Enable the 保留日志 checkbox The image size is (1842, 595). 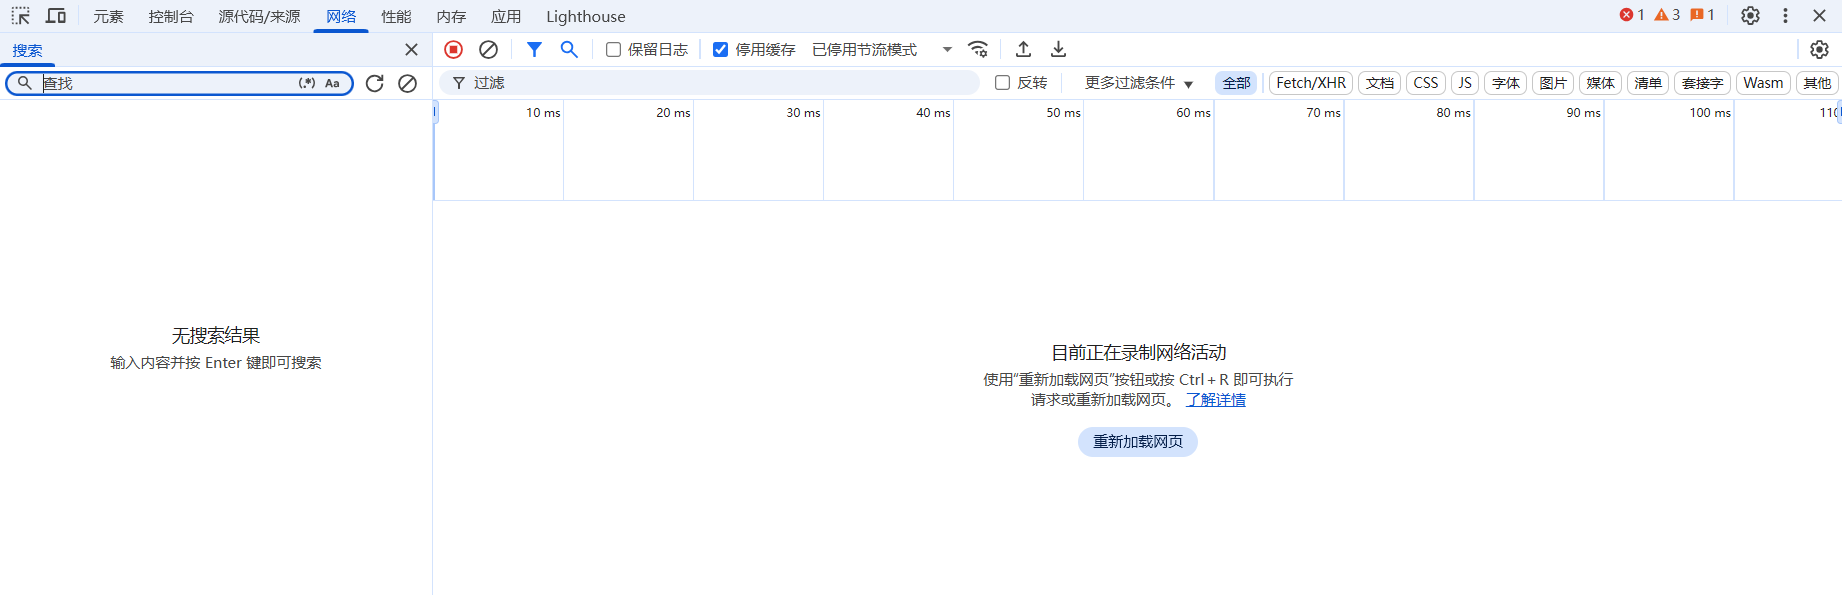coord(614,49)
